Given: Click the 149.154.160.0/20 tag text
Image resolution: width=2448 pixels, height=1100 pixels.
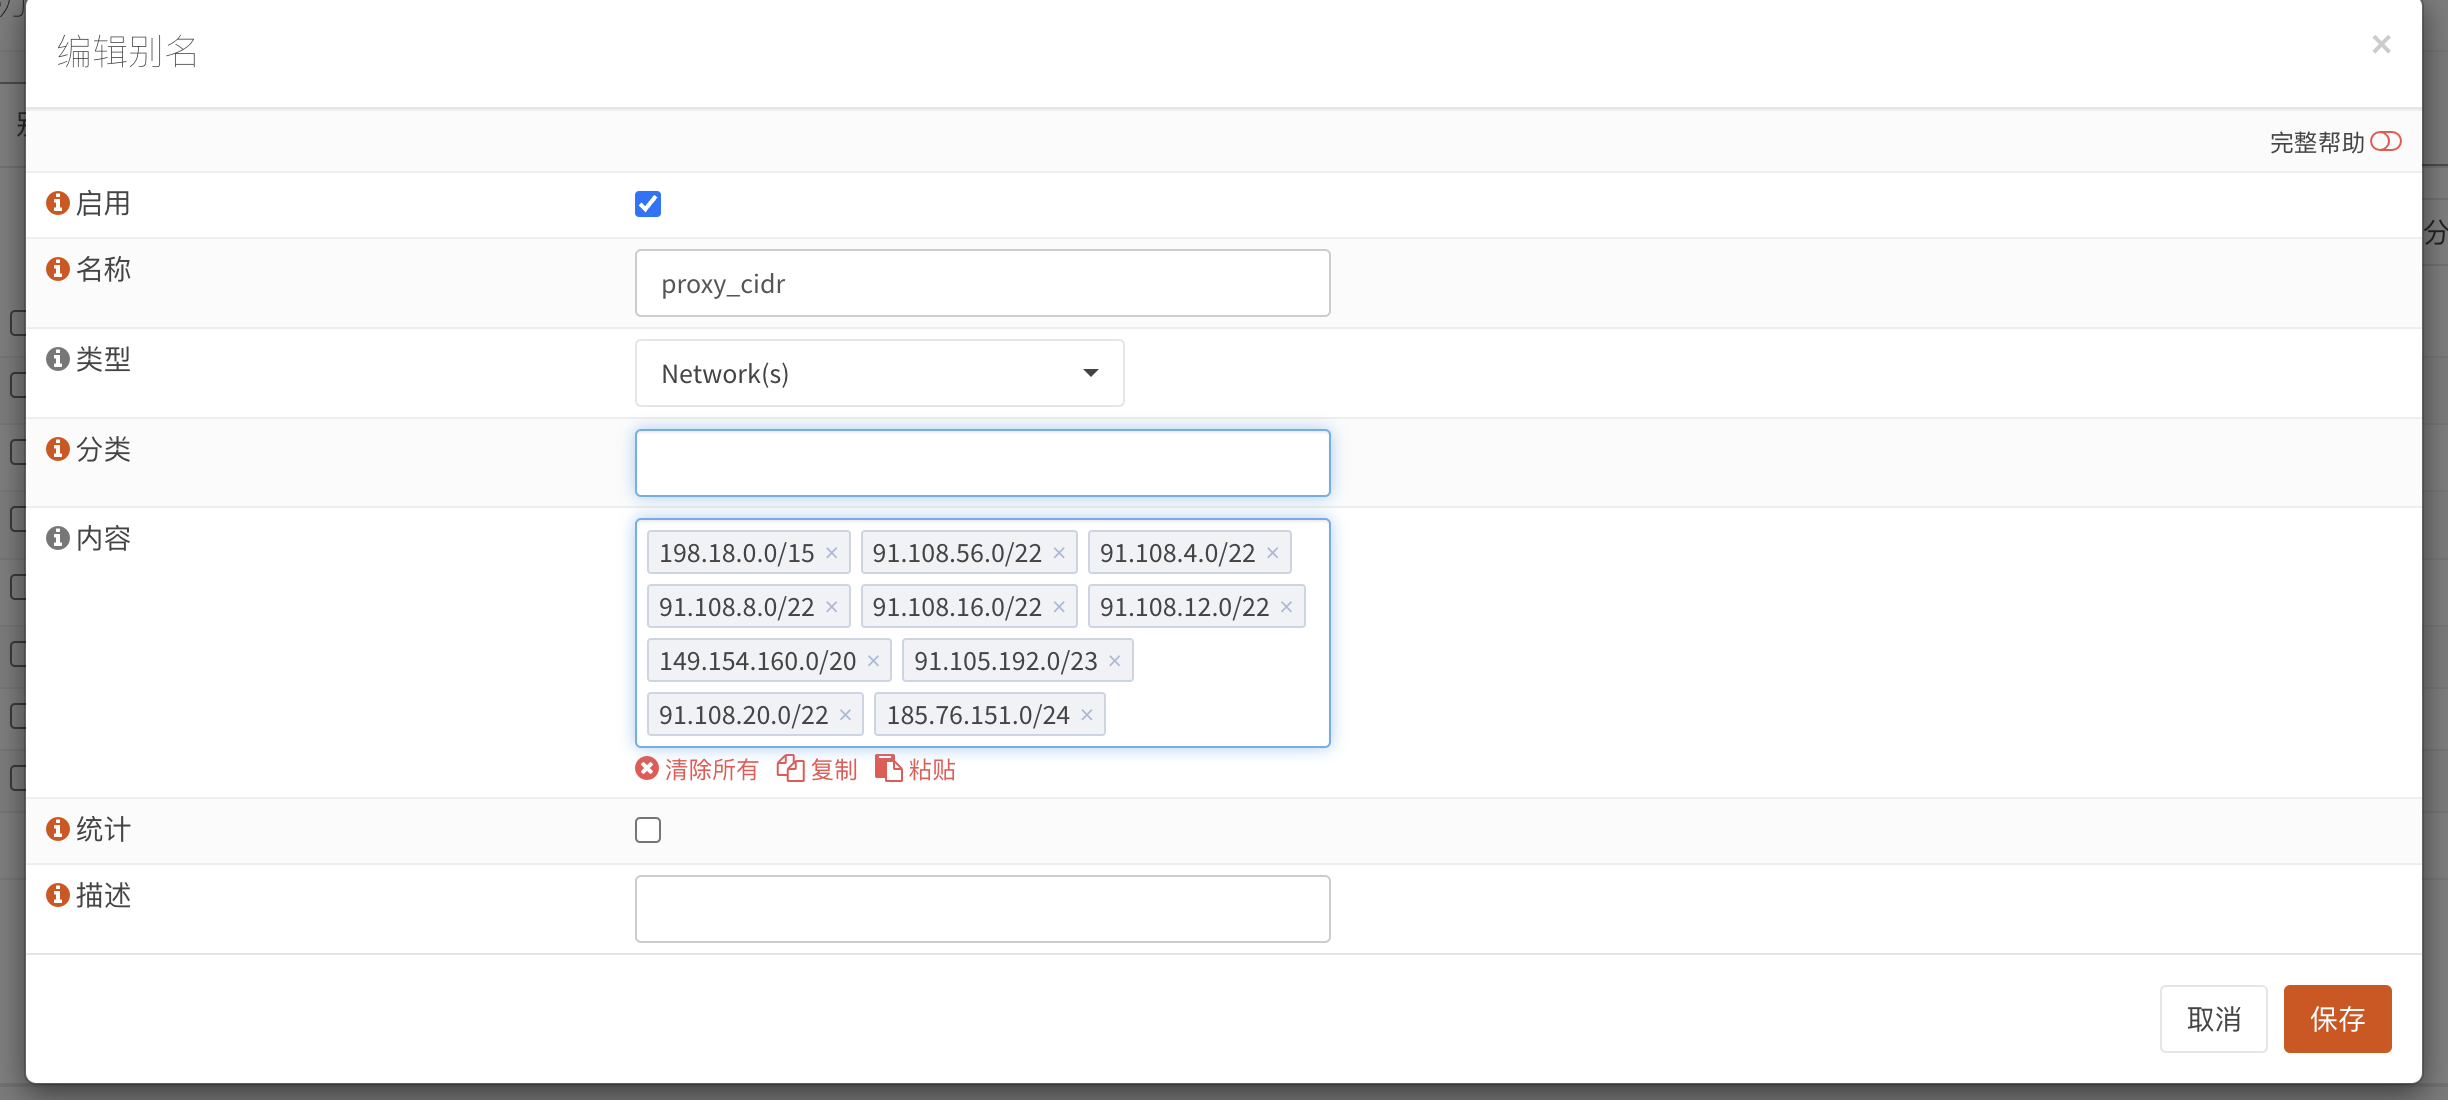Looking at the screenshot, I should [x=757, y=661].
